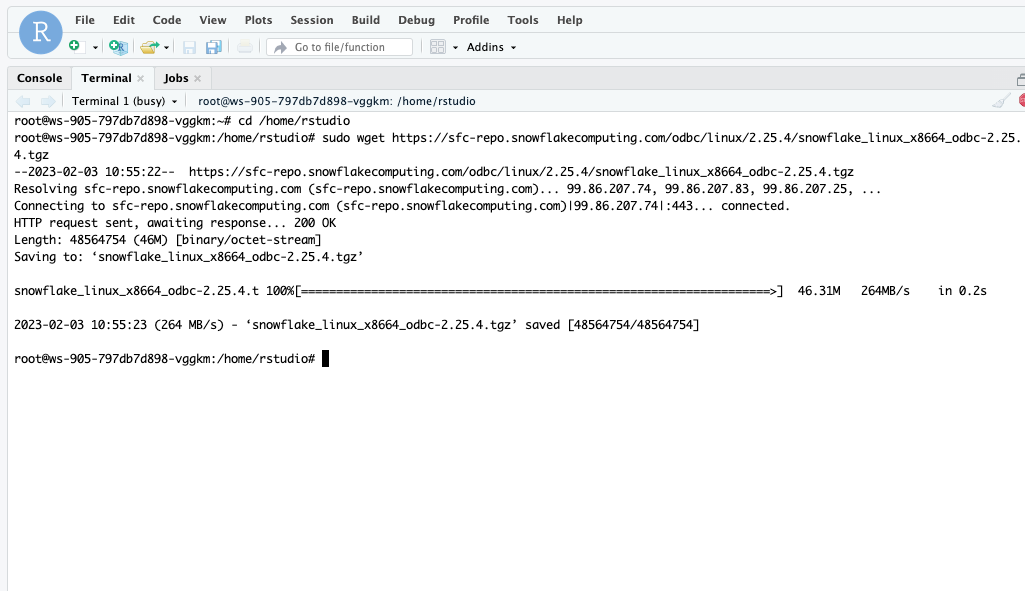The height and width of the screenshot is (591, 1025).
Task: Expand the recent files dropdown arrow
Action: [167, 47]
